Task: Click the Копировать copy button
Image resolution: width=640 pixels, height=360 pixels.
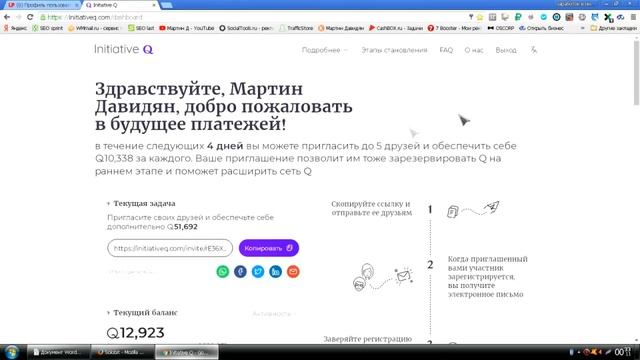Action: [269, 248]
